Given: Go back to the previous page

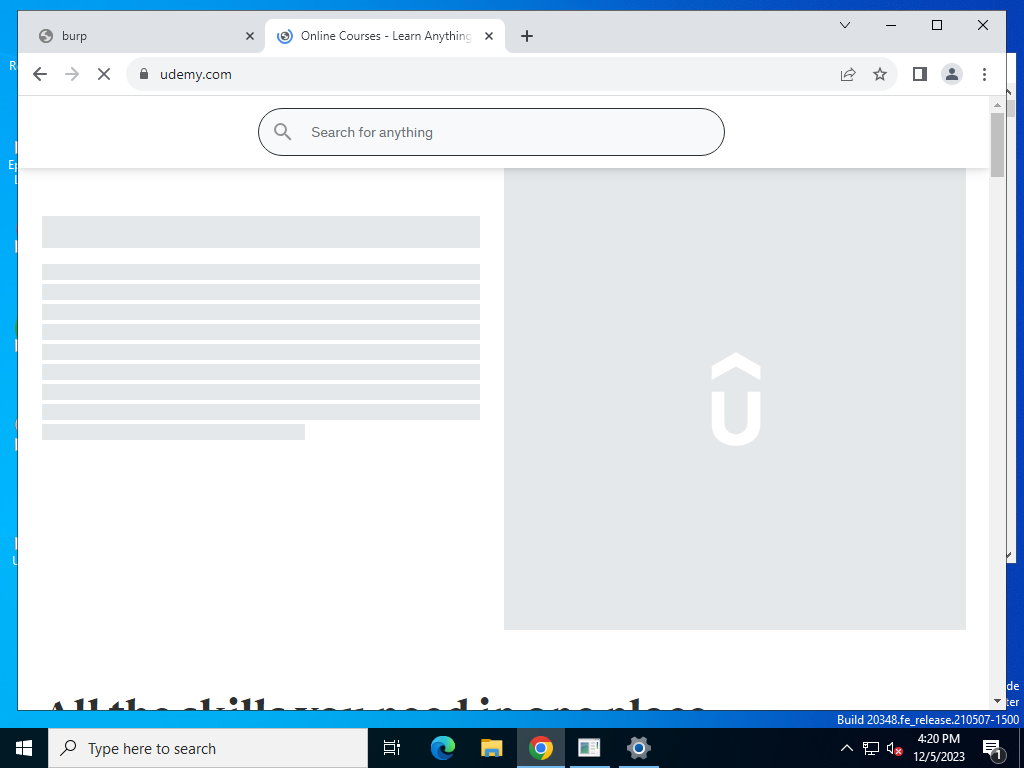Looking at the screenshot, I should [40, 74].
